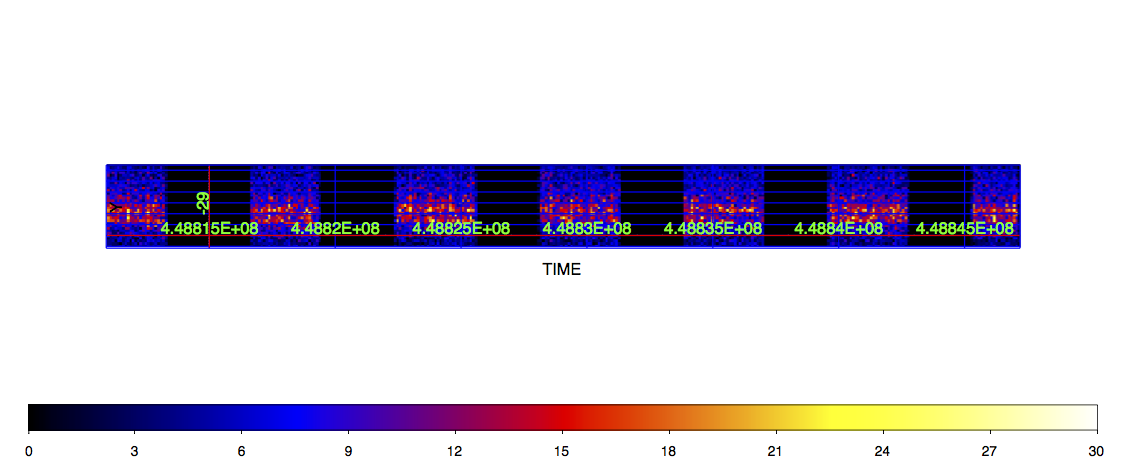
Task: Pick the red region of the colorbar
Action: [564, 417]
